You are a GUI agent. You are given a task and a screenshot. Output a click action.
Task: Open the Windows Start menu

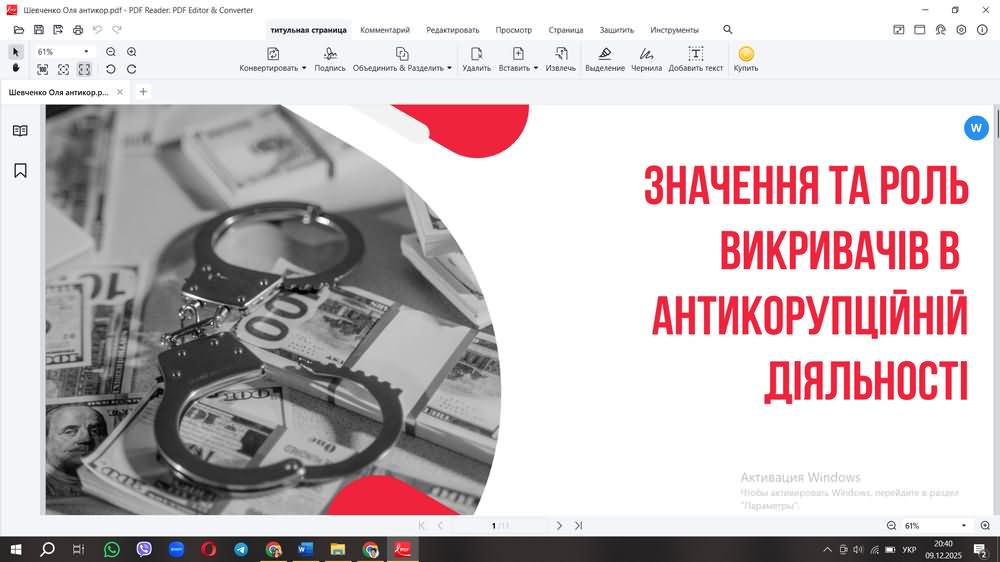pos(15,549)
